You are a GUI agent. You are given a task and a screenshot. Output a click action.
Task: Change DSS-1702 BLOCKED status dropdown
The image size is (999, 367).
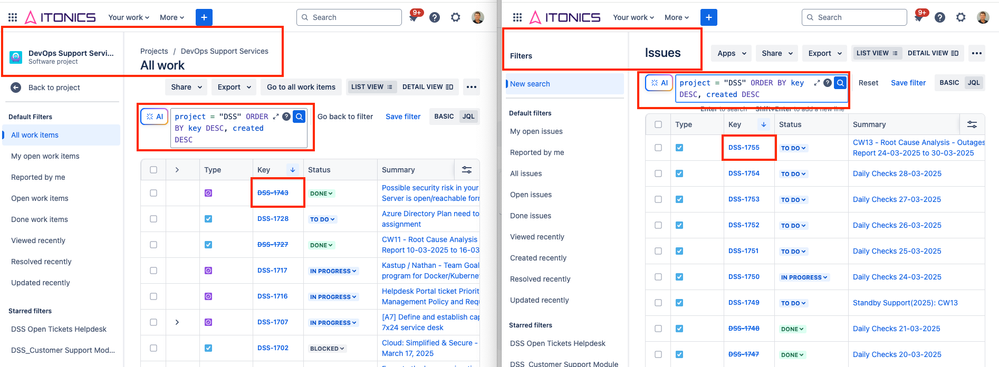327,349
